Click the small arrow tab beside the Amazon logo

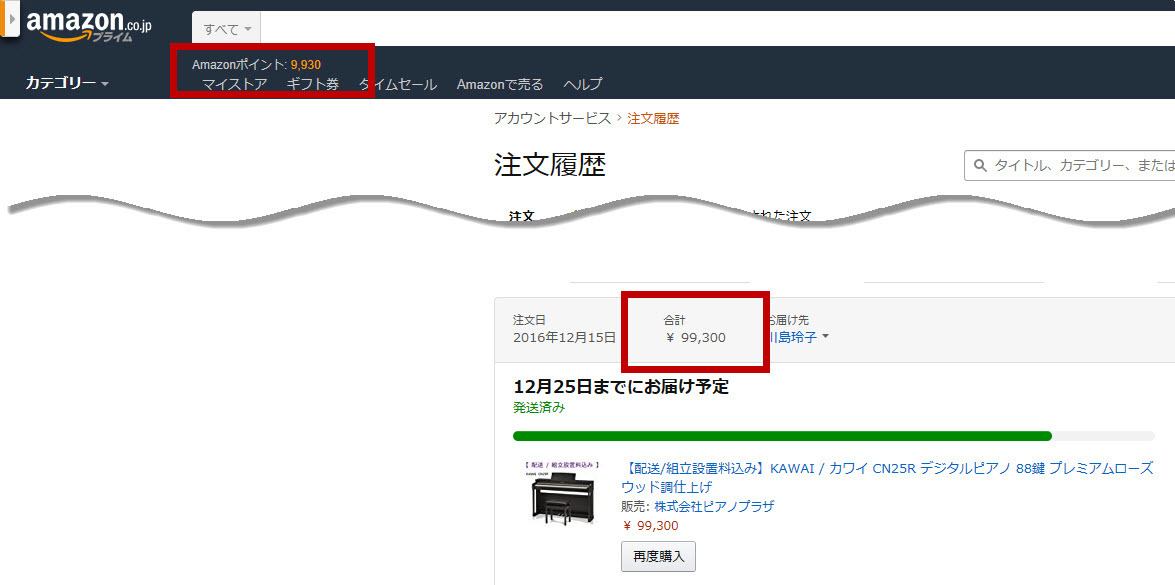tap(9, 18)
